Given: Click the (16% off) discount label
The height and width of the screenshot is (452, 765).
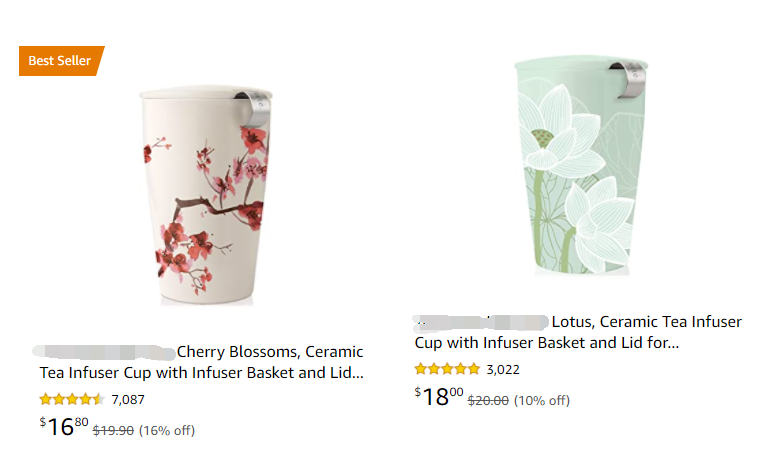Looking at the screenshot, I should tap(167, 431).
